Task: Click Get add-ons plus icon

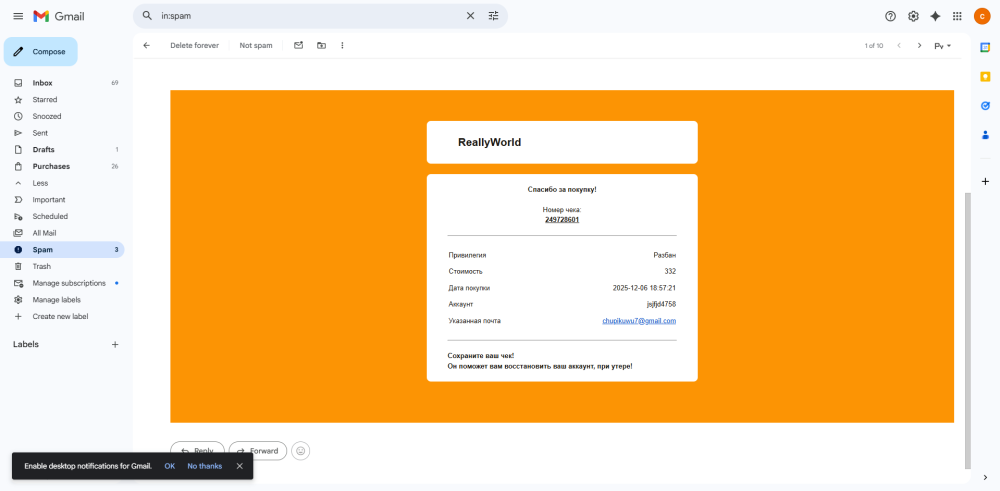Action: pos(985,182)
